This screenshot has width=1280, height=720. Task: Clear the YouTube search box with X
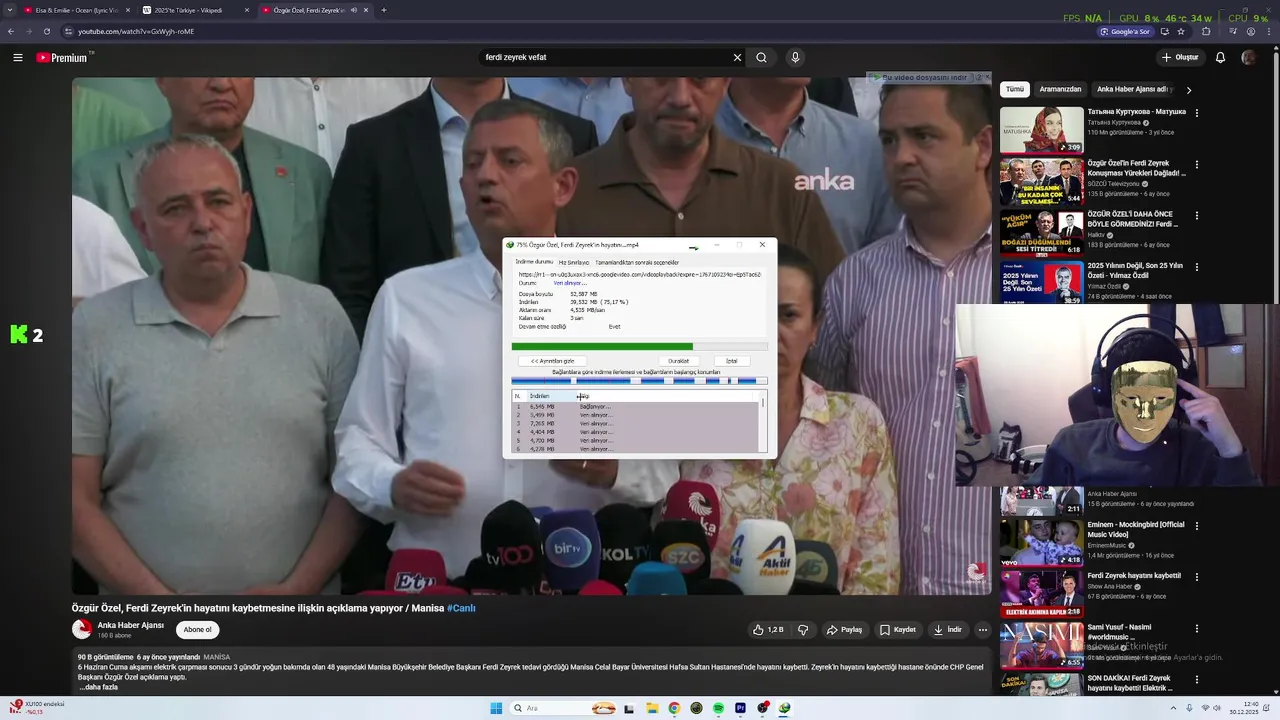[737, 57]
